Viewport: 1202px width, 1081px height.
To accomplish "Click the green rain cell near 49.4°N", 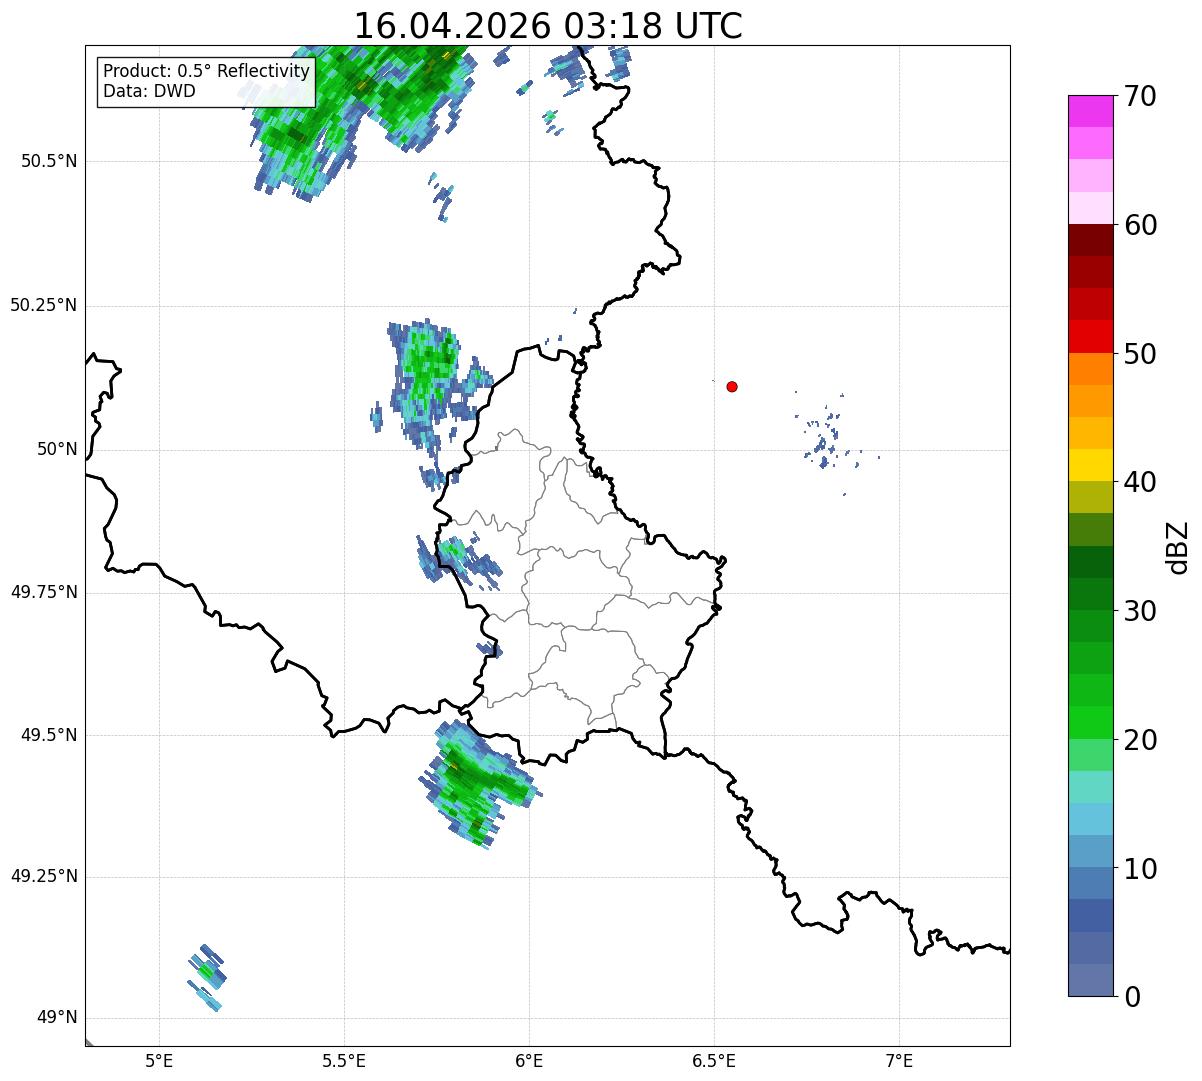I will click(478, 783).
